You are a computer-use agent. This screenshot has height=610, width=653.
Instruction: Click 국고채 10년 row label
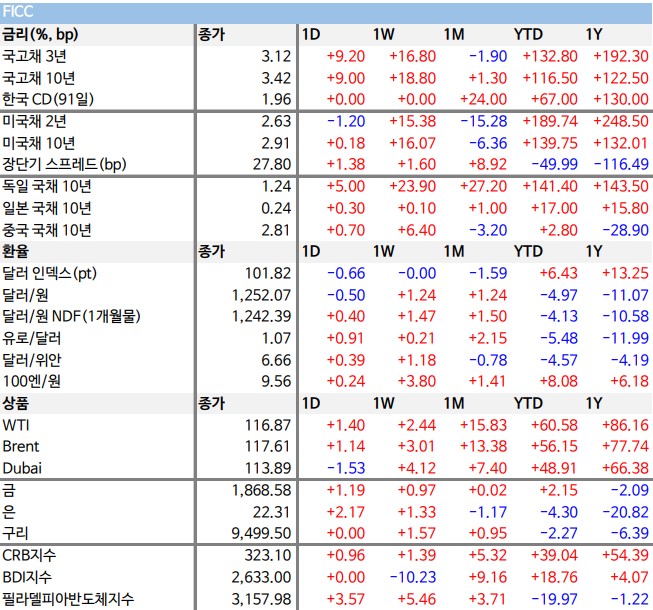tap(38, 78)
